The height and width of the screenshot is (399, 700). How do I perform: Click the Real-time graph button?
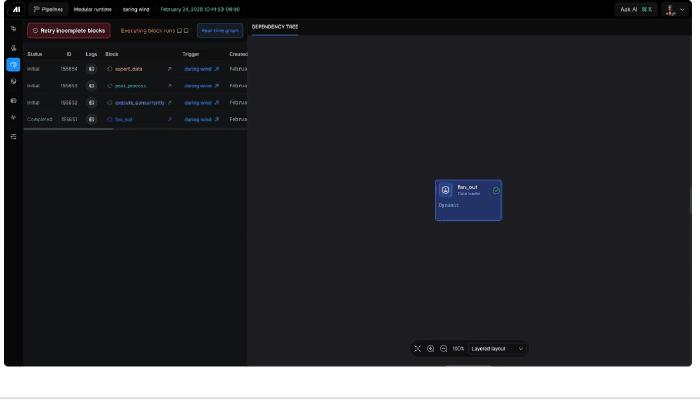pos(220,31)
